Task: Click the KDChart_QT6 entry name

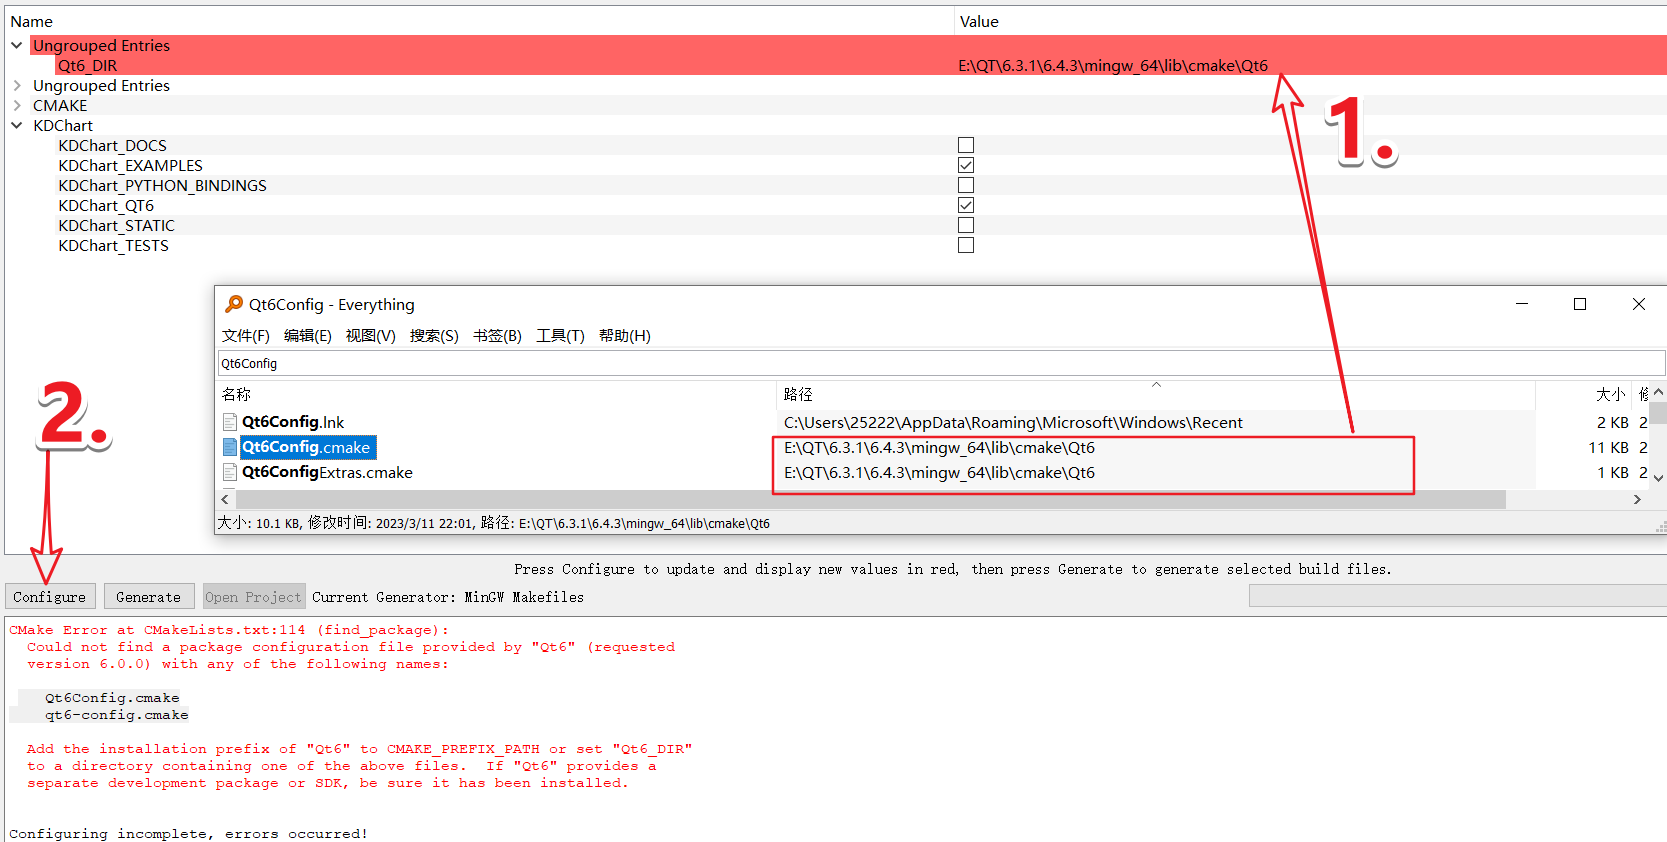Action: [106, 205]
